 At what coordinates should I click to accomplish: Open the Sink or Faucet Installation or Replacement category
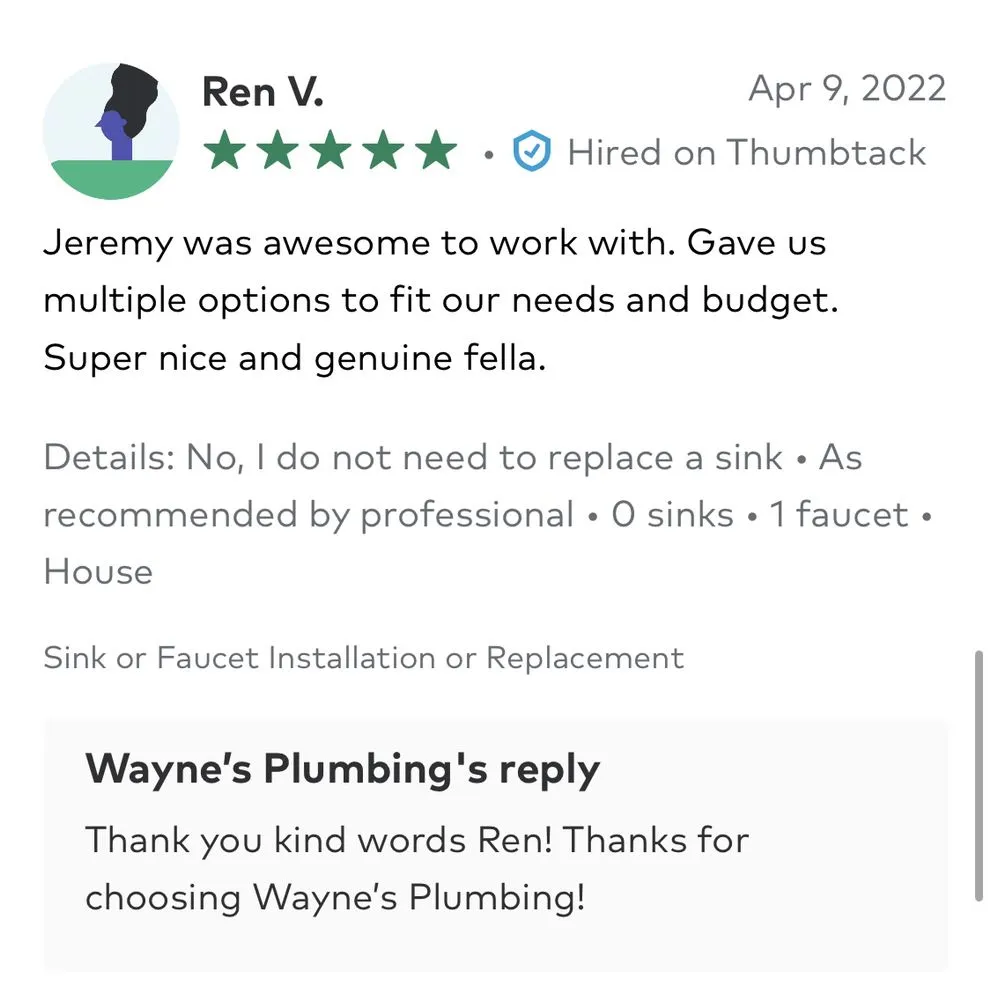click(363, 658)
